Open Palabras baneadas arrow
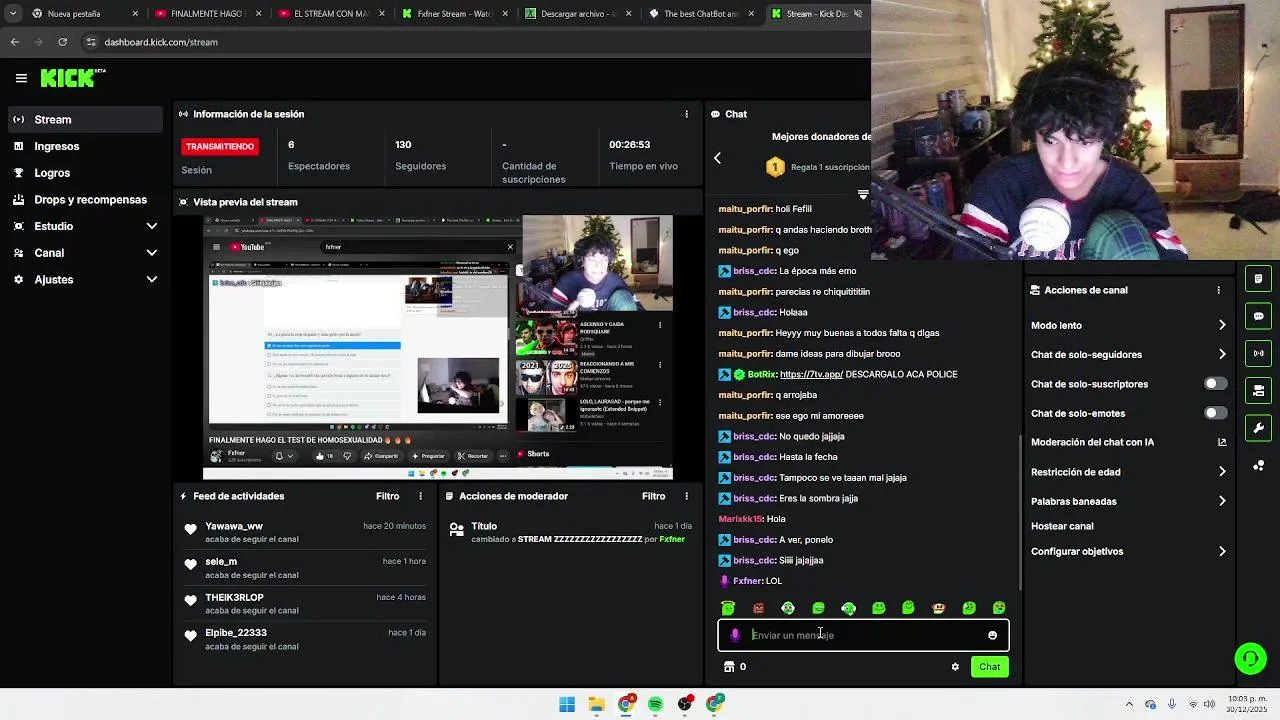 pos(1222,501)
